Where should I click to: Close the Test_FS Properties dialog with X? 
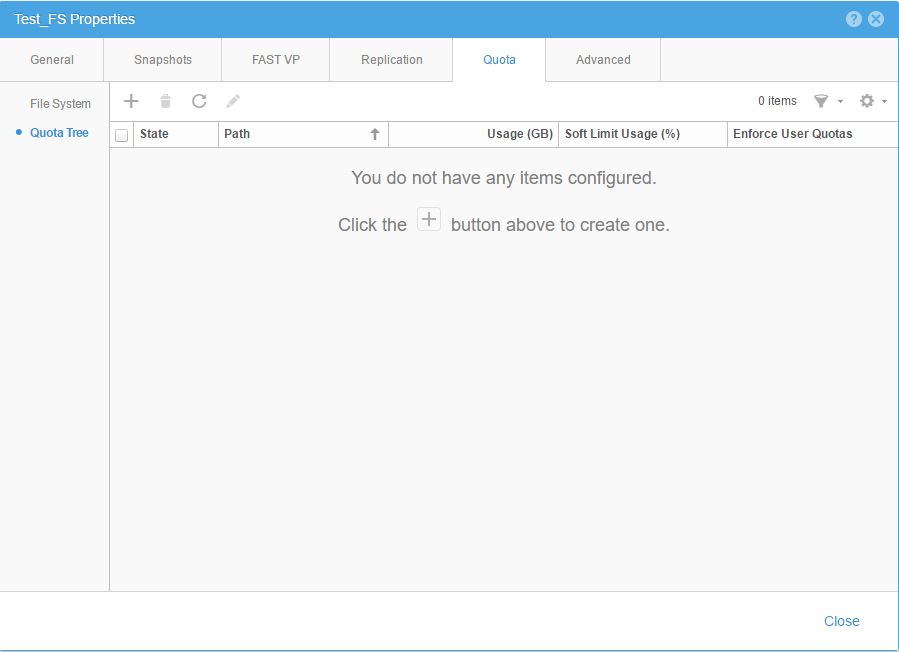(876, 19)
